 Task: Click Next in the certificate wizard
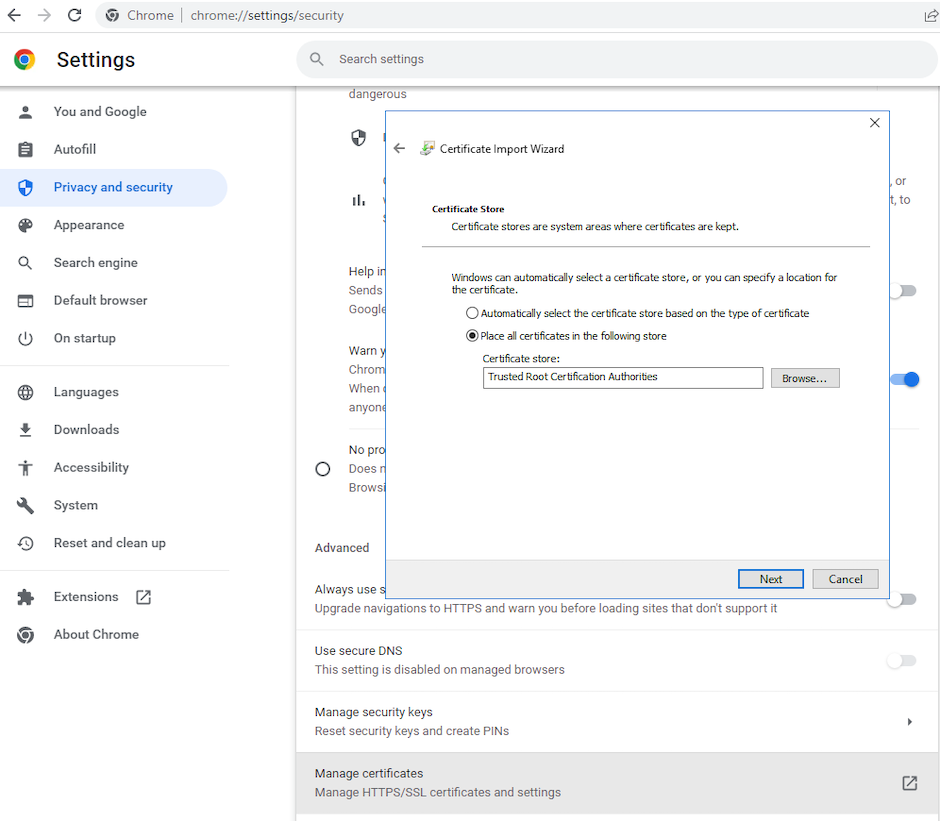click(770, 579)
